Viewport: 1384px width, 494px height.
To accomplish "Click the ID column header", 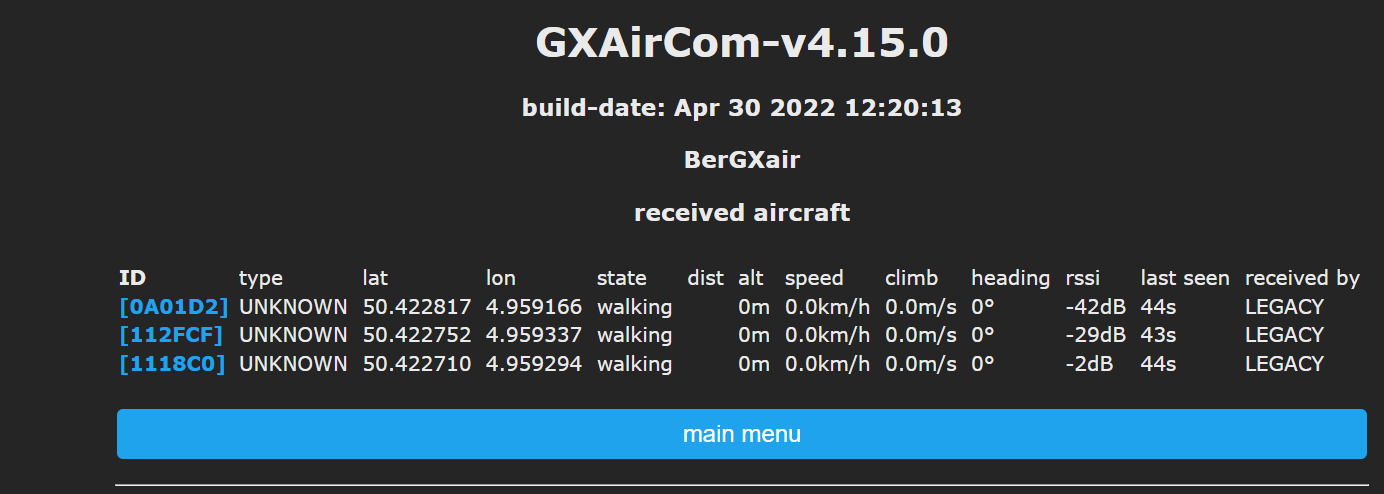I will pos(132,278).
